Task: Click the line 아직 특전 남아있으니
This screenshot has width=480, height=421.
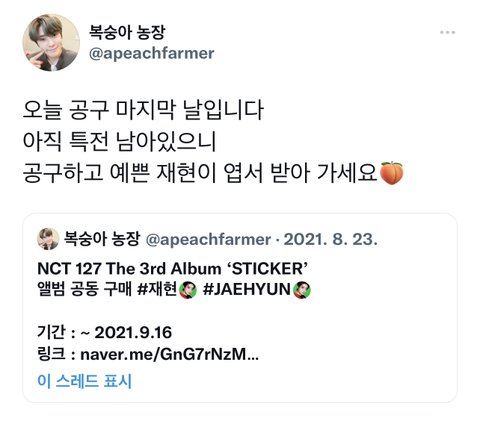Action: (x=120, y=141)
